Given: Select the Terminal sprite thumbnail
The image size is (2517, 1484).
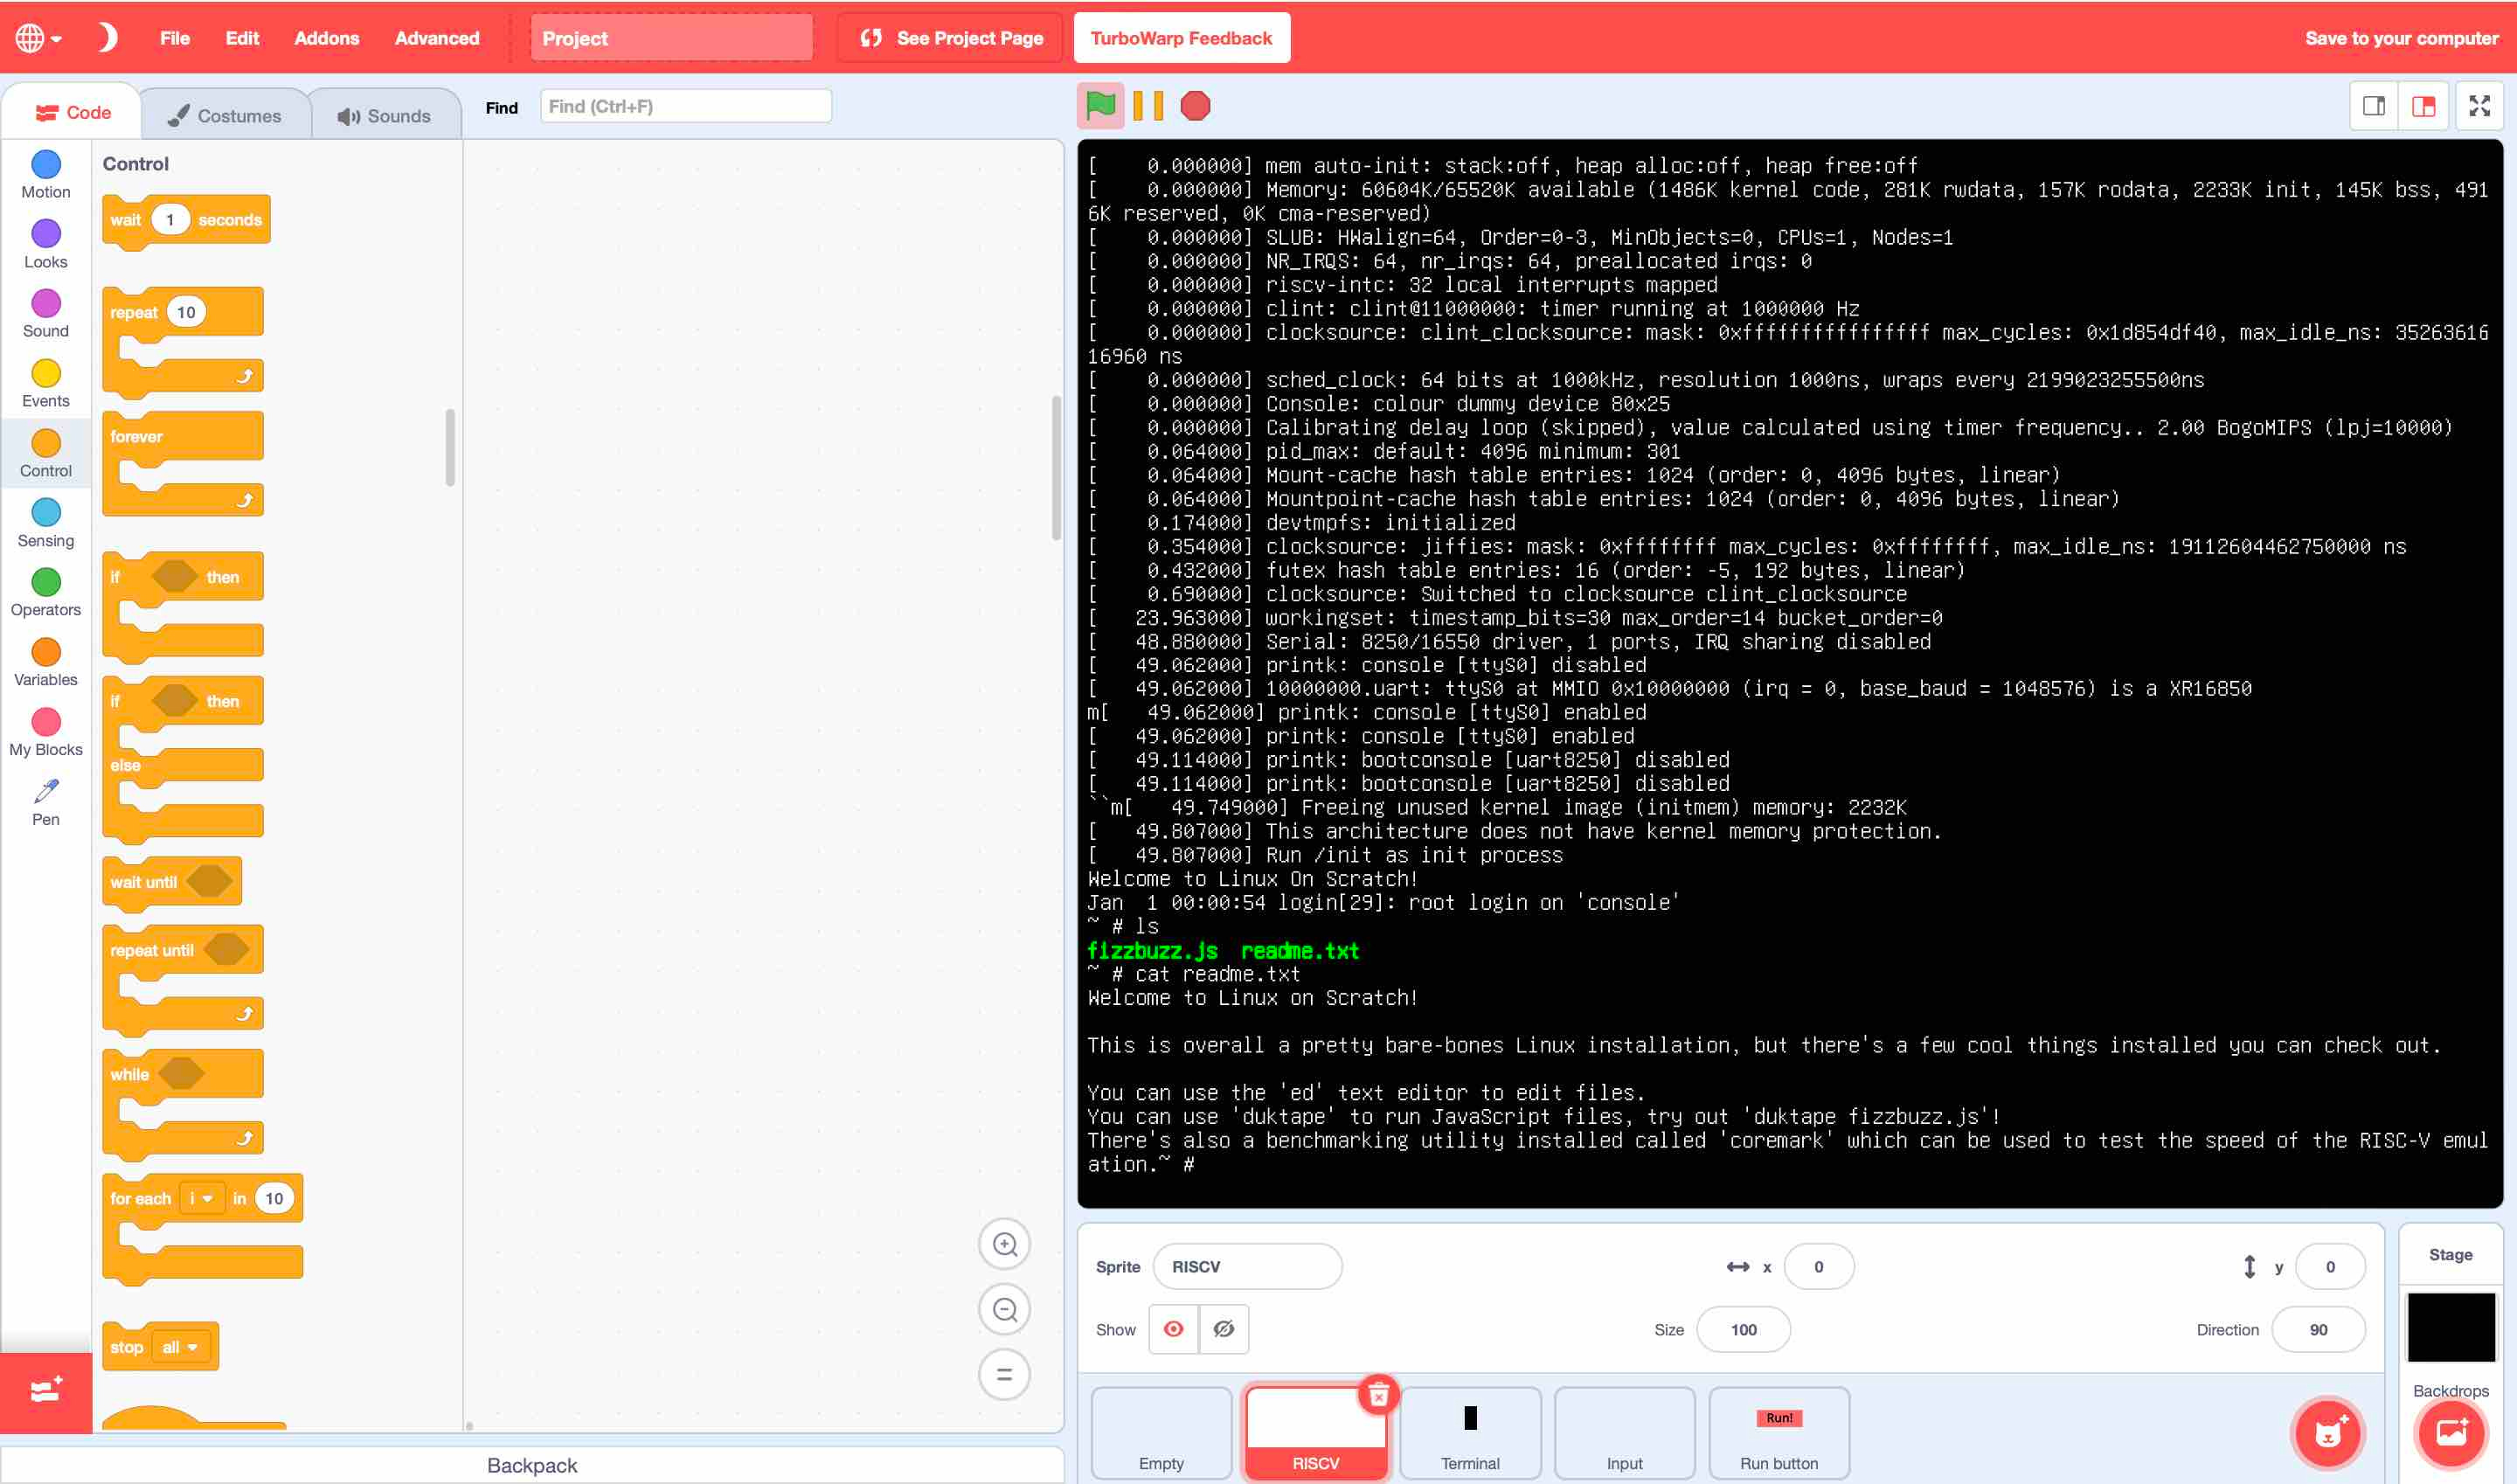Looking at the screenshot, I should coord(1470,1433).
